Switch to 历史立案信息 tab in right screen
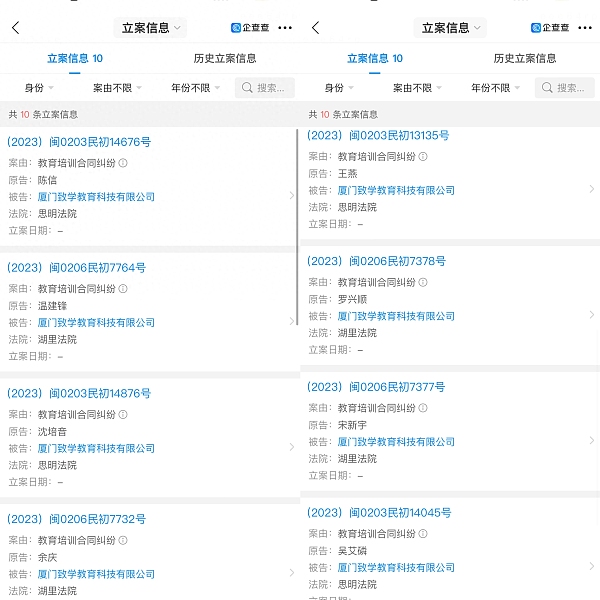 click(x=525, y=59)
